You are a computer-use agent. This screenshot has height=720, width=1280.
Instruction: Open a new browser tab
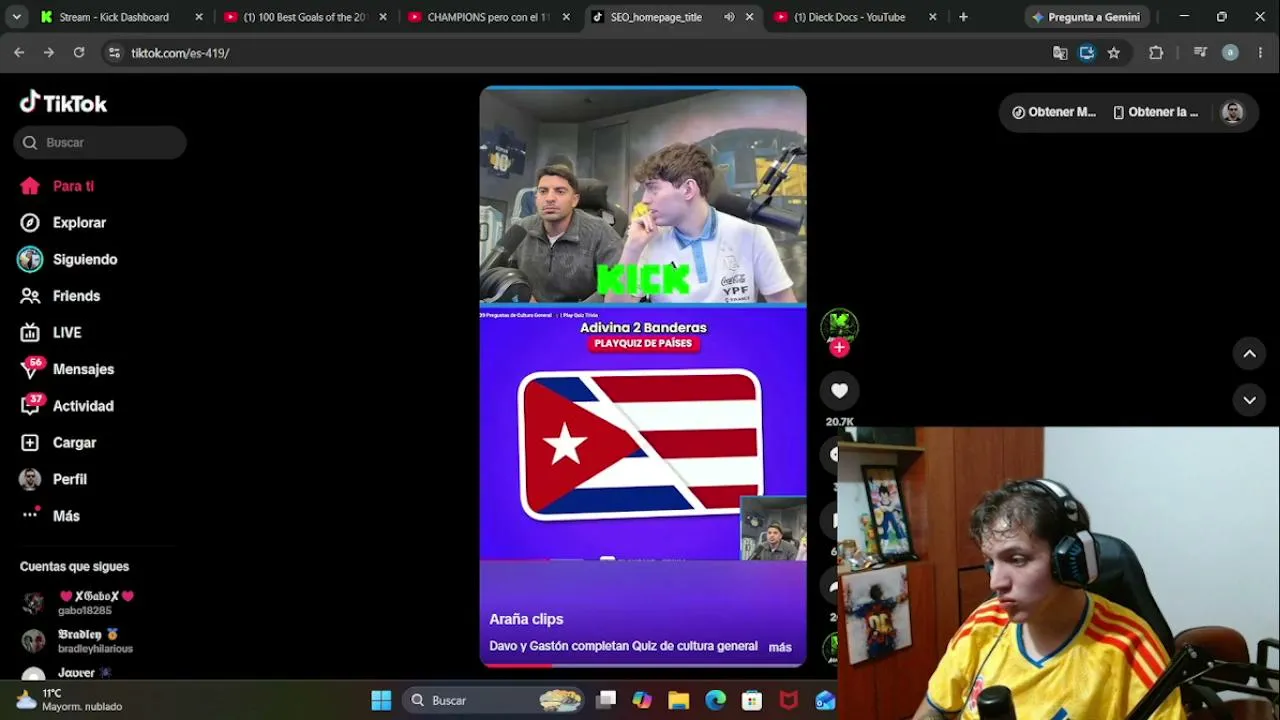[963, 17]
